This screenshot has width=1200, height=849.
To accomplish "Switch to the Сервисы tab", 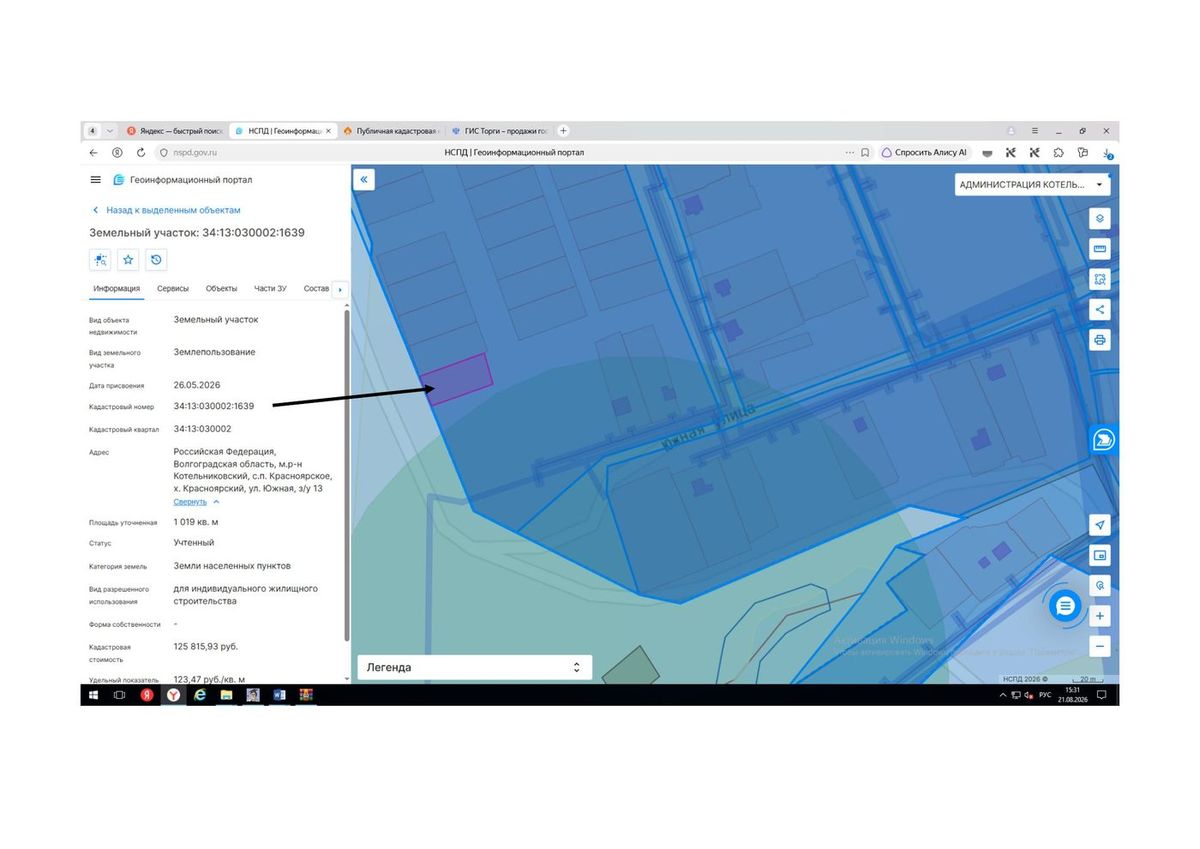I will 173,289.
